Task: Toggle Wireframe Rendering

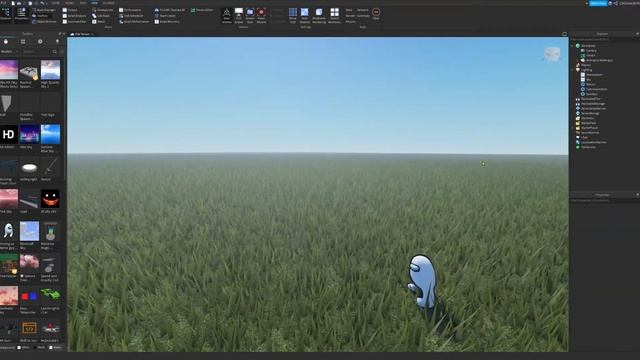Action: click(319, 16)
